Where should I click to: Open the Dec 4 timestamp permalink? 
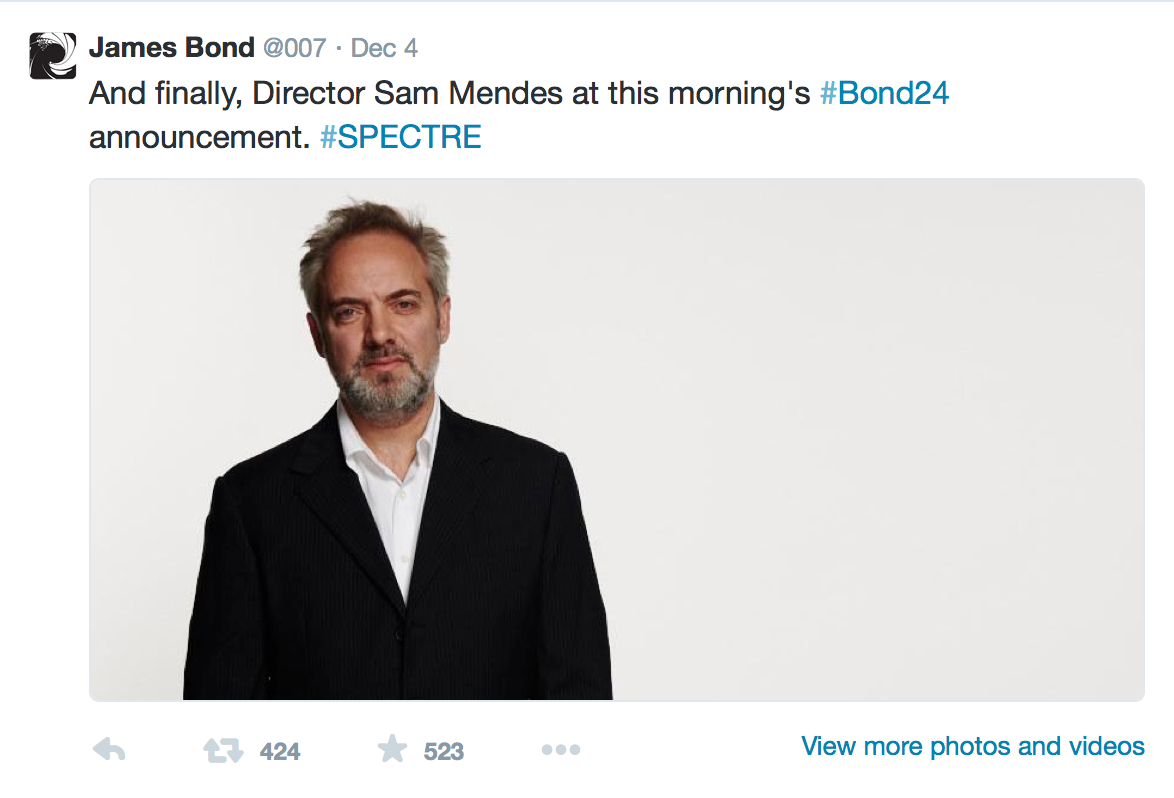[384, 48]
